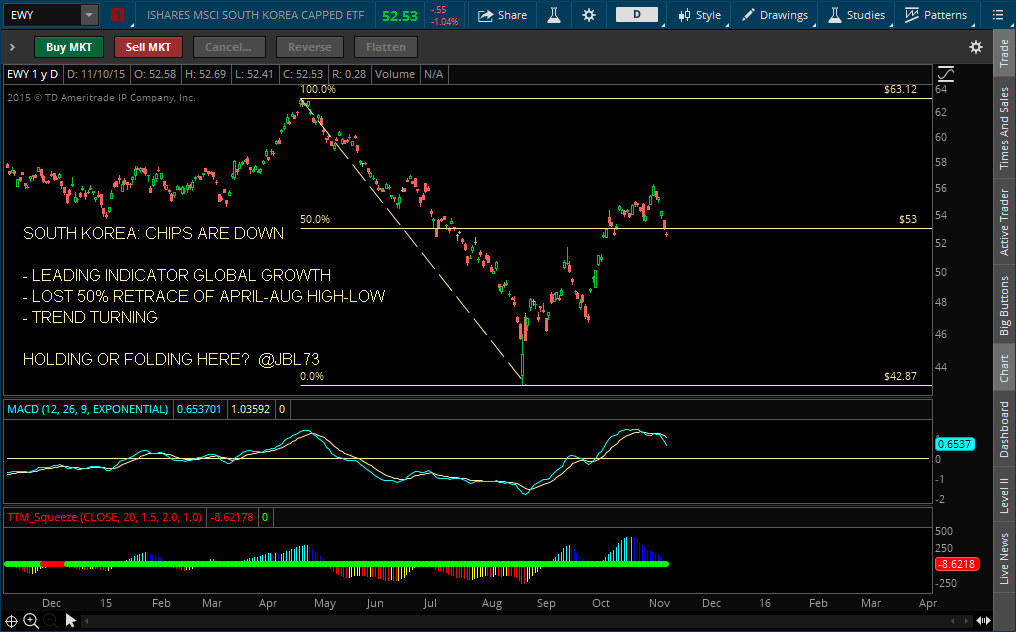This screenshot has height=632, width=1016.
Task: Click the greyed zoom out magnifier icon
Action: point(51,621)
